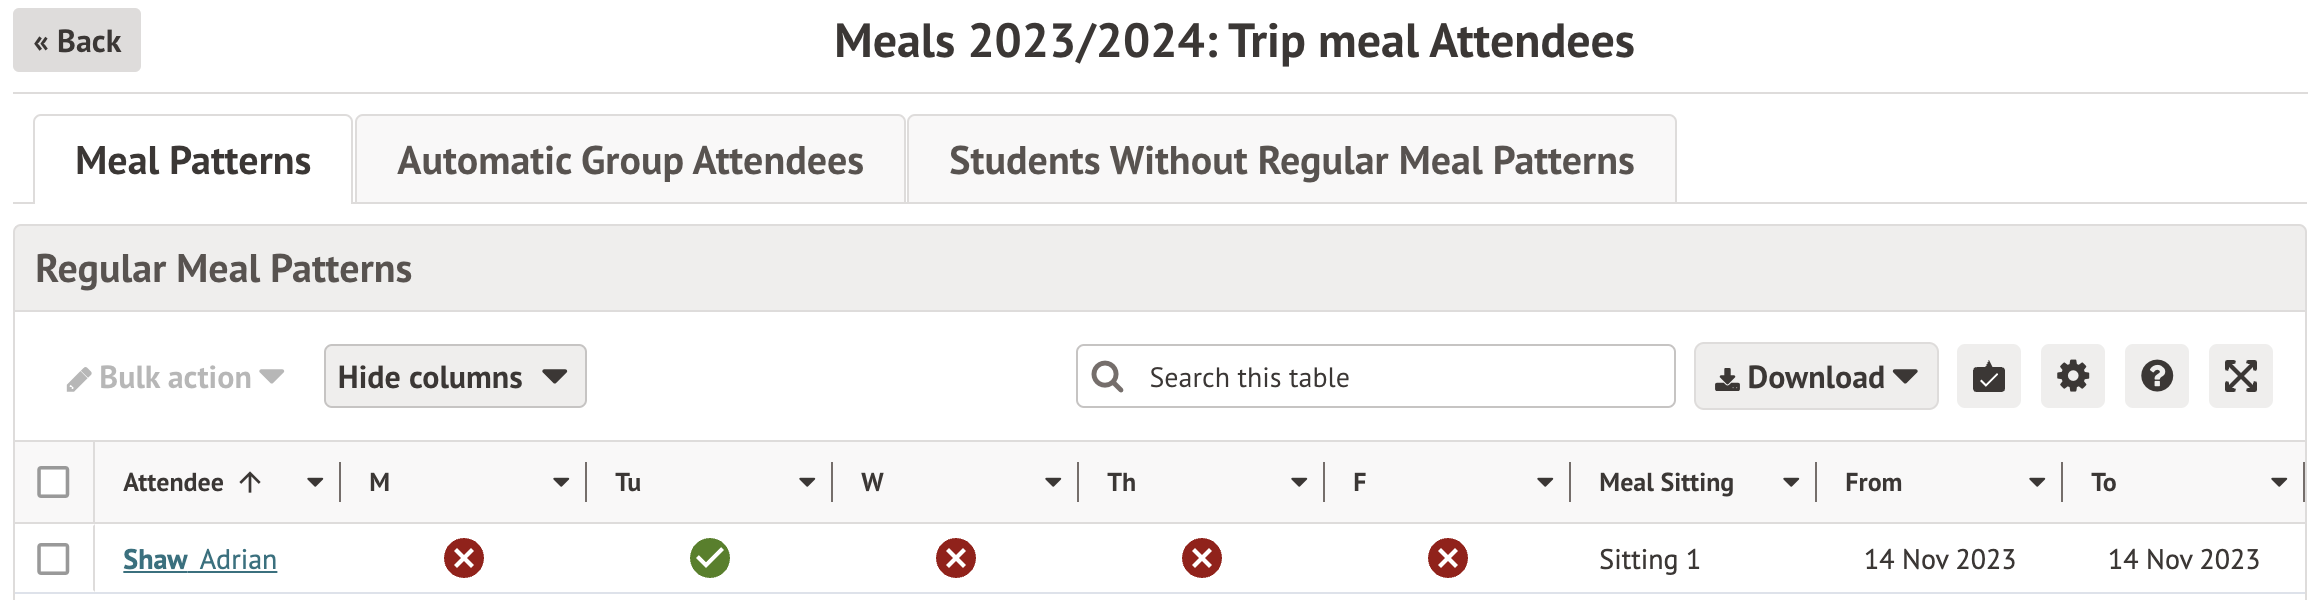Go back using the Back button

pos(77,41)
